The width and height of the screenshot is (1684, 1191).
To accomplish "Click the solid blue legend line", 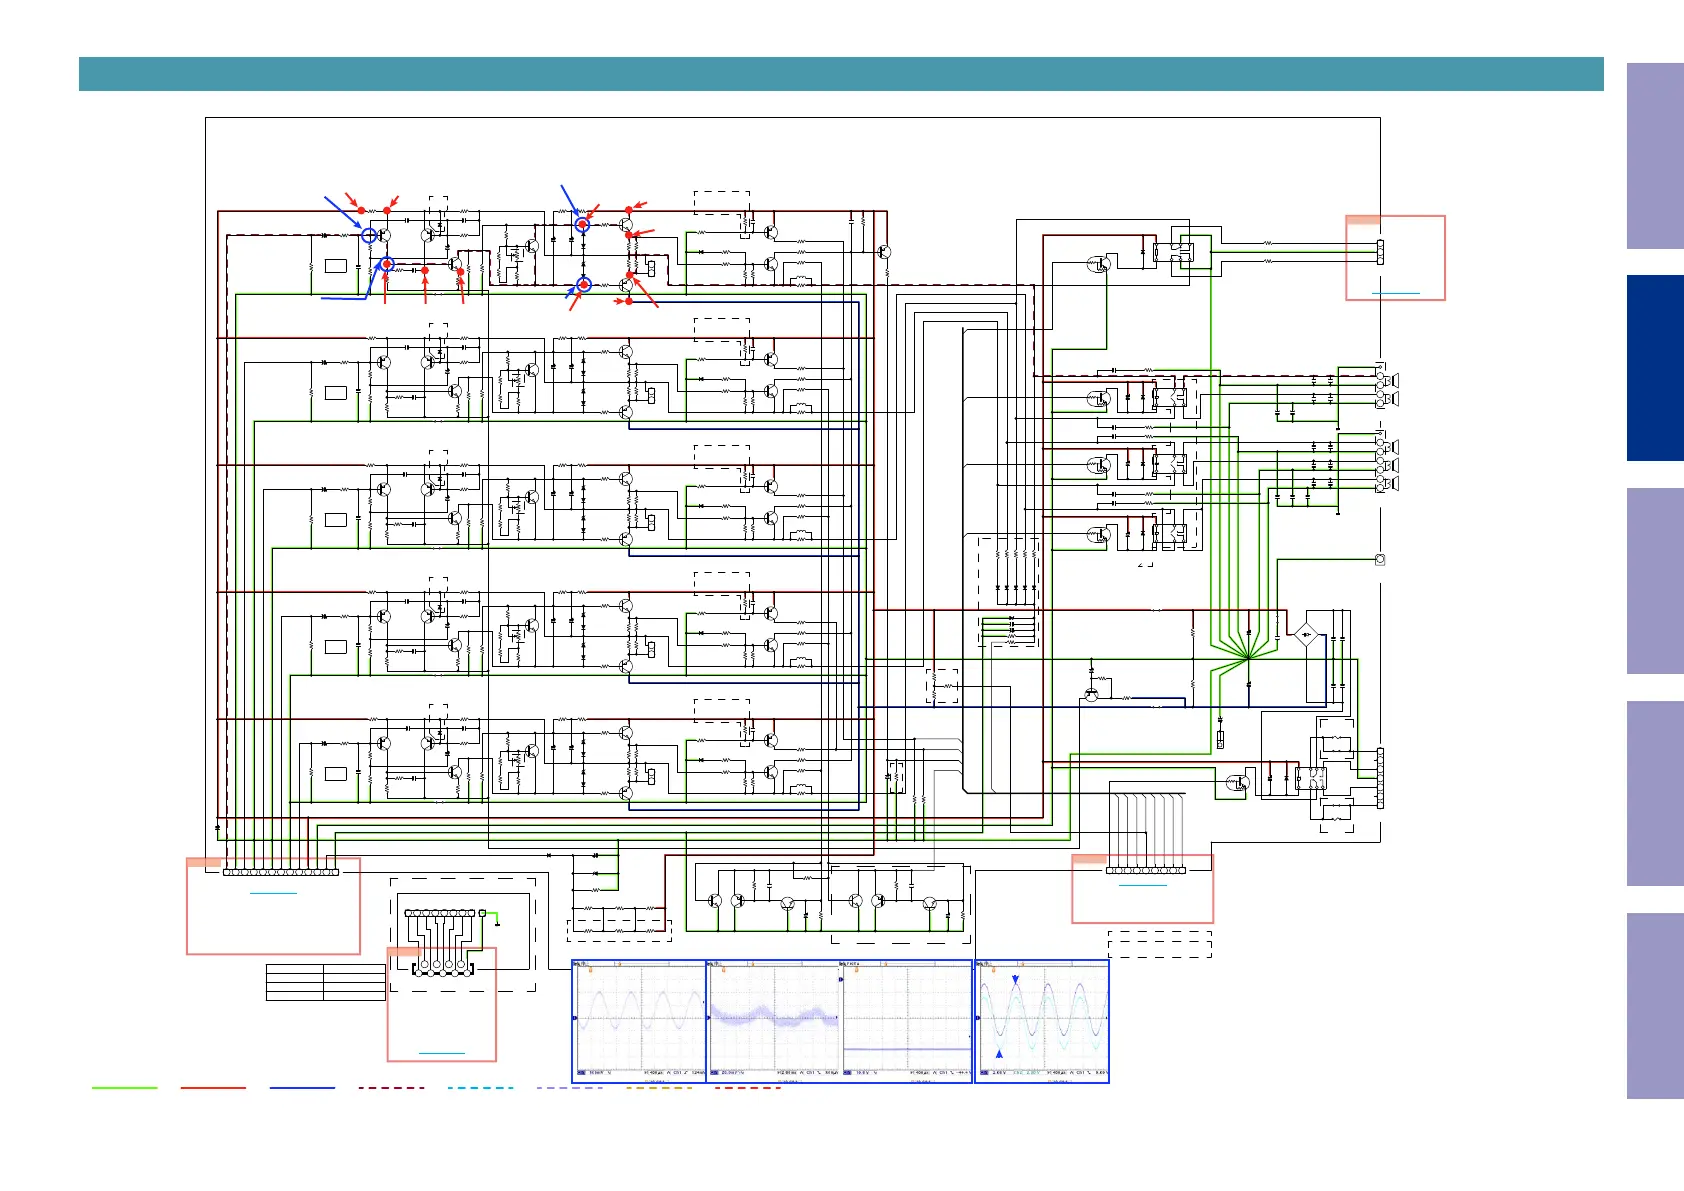I will 302,1088.
